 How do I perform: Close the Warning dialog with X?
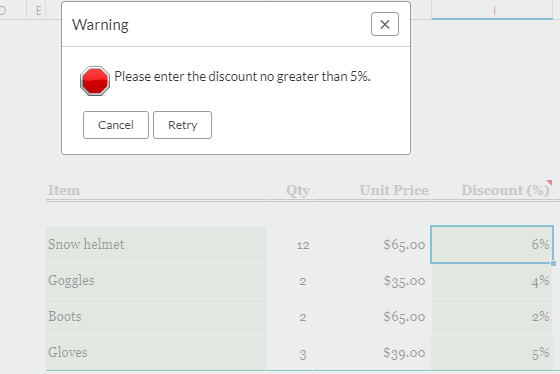point(385,24)
